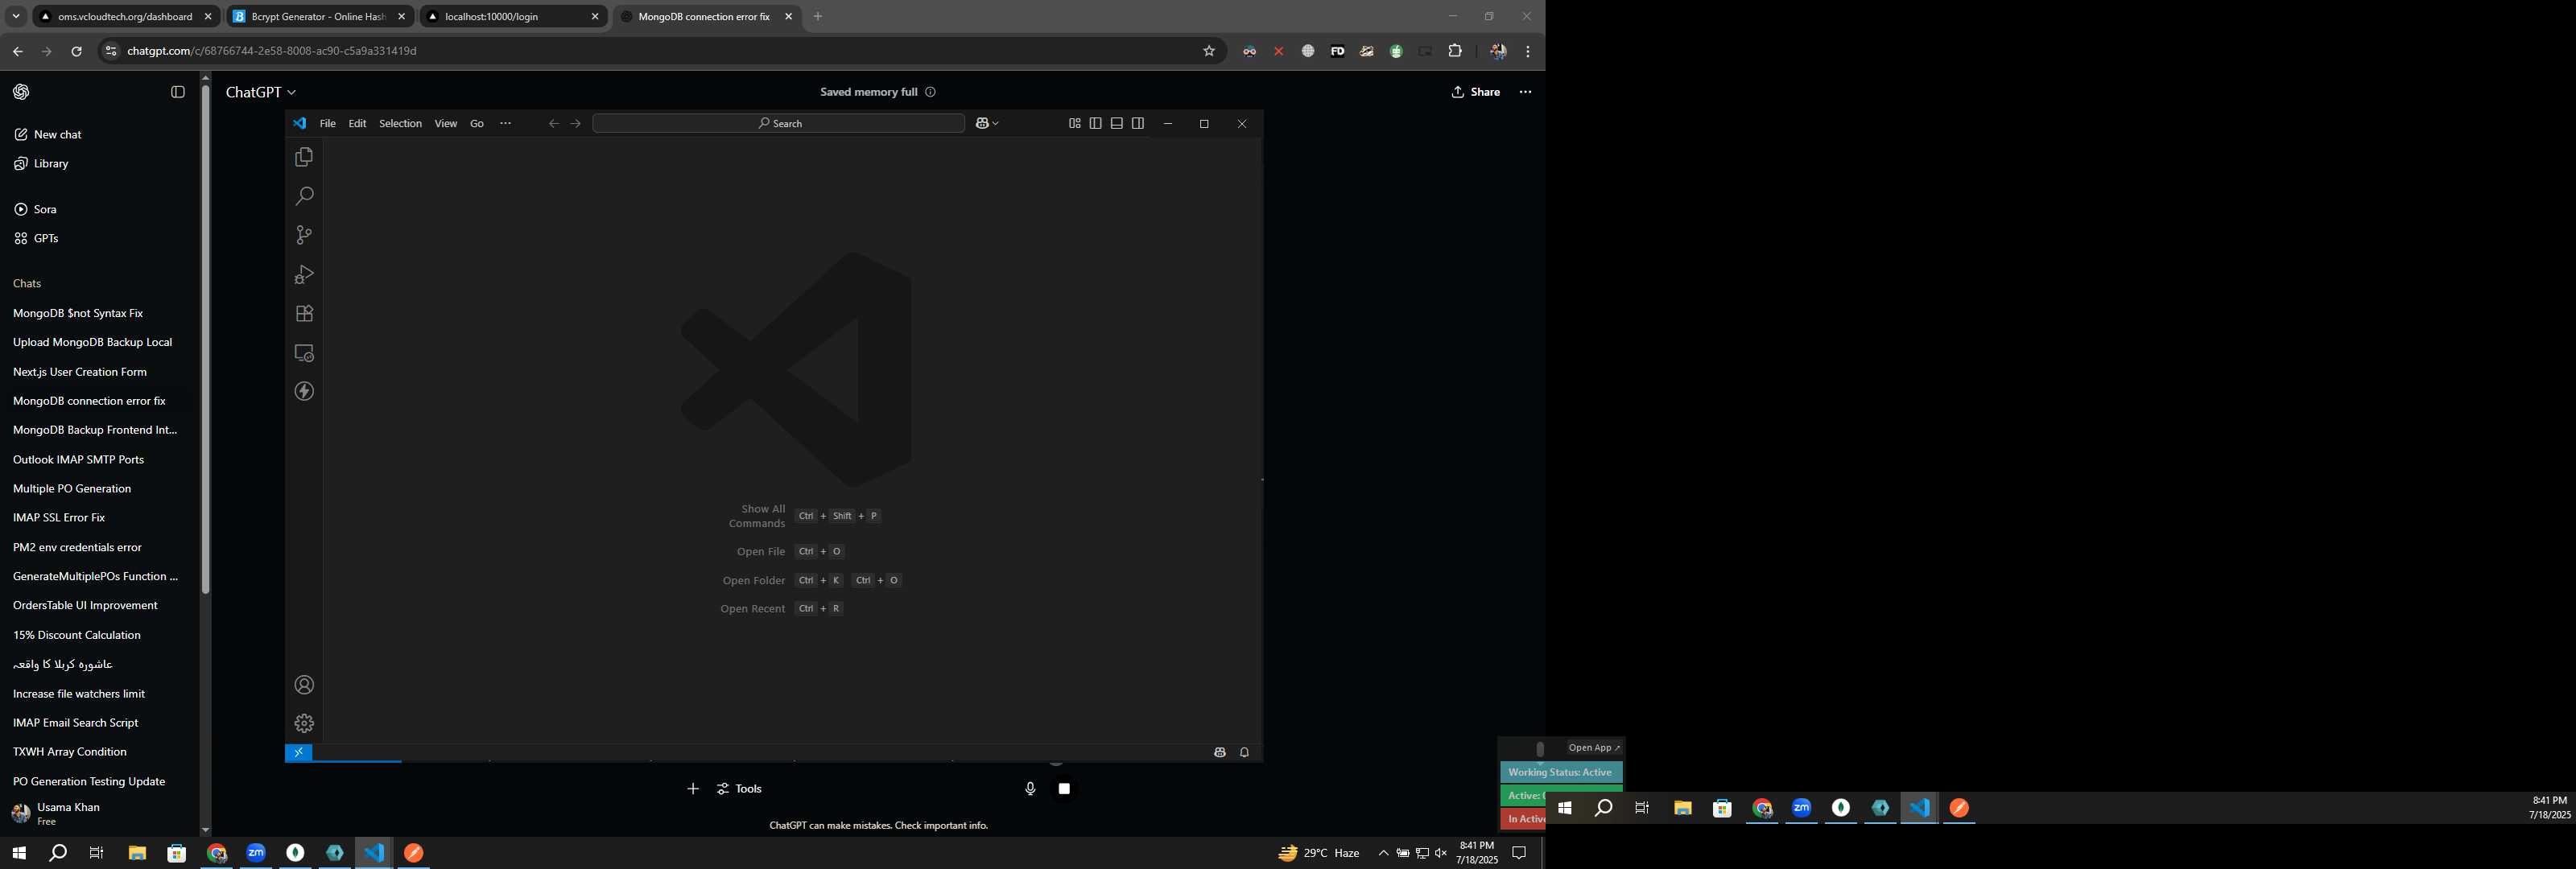Toggle VS Code Secondary Side Bar
2576x869 pixels.
coord(1137,123)
